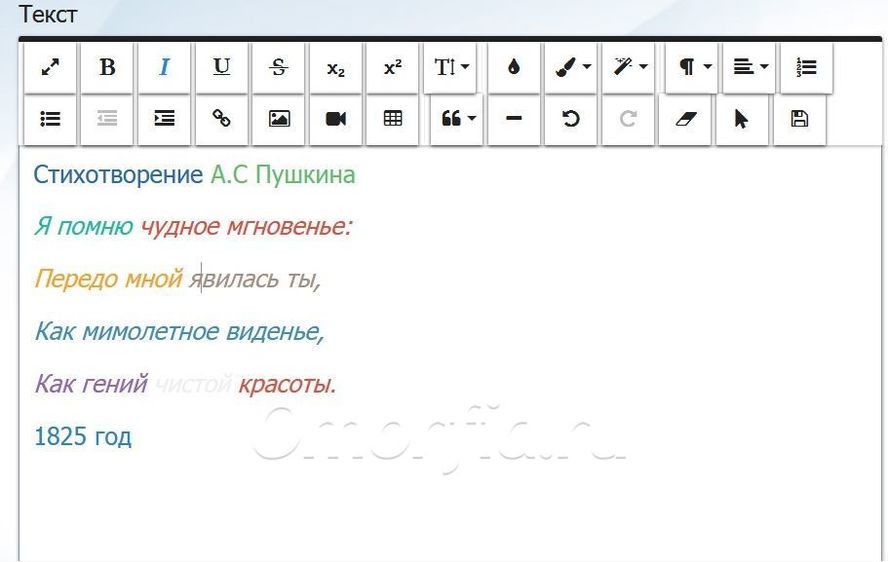Viewport: 888px width, 562px height.
Task: Undo the last change
Action: tap(571, 119)
